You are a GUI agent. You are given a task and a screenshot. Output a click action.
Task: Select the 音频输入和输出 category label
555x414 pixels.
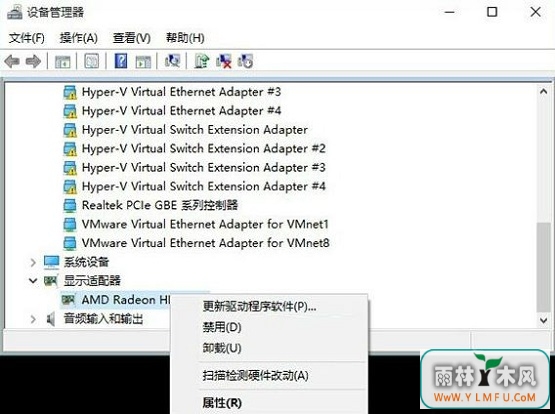click(103, 319)
